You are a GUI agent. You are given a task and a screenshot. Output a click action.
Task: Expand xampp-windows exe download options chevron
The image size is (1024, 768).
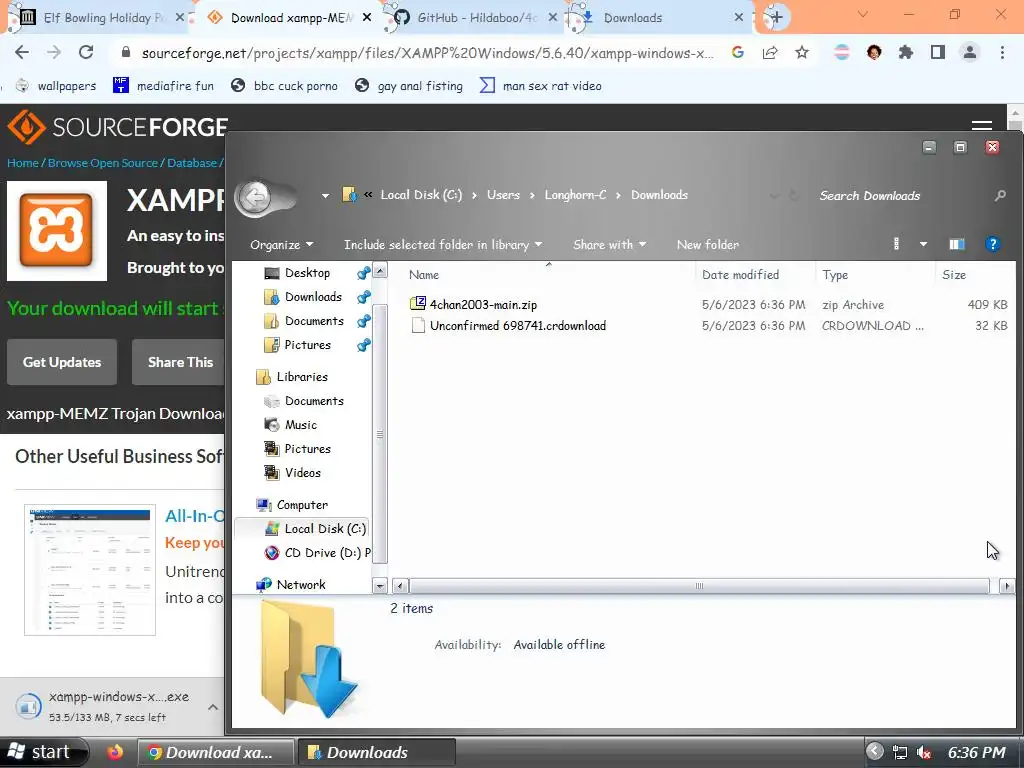click(213, 707)
